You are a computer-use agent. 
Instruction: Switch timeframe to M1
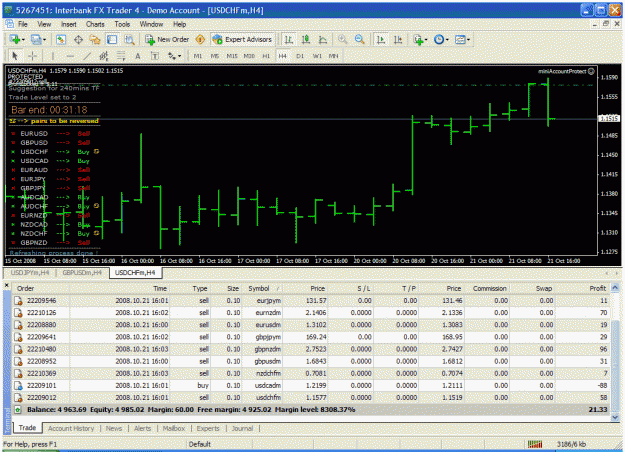(198, 56)
